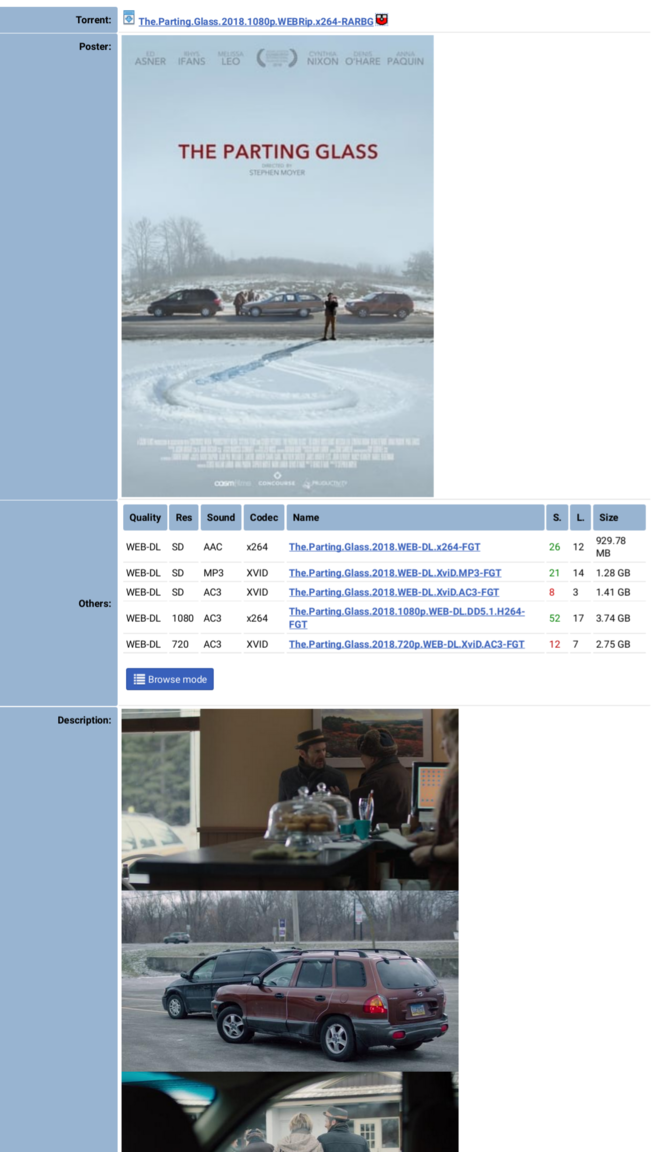Image resolution: width=667 pixels, height=1152 pixels.
Task: Open the red SUV parking lot screenshot
Action: pyautogui.click(x=289, y=981)
